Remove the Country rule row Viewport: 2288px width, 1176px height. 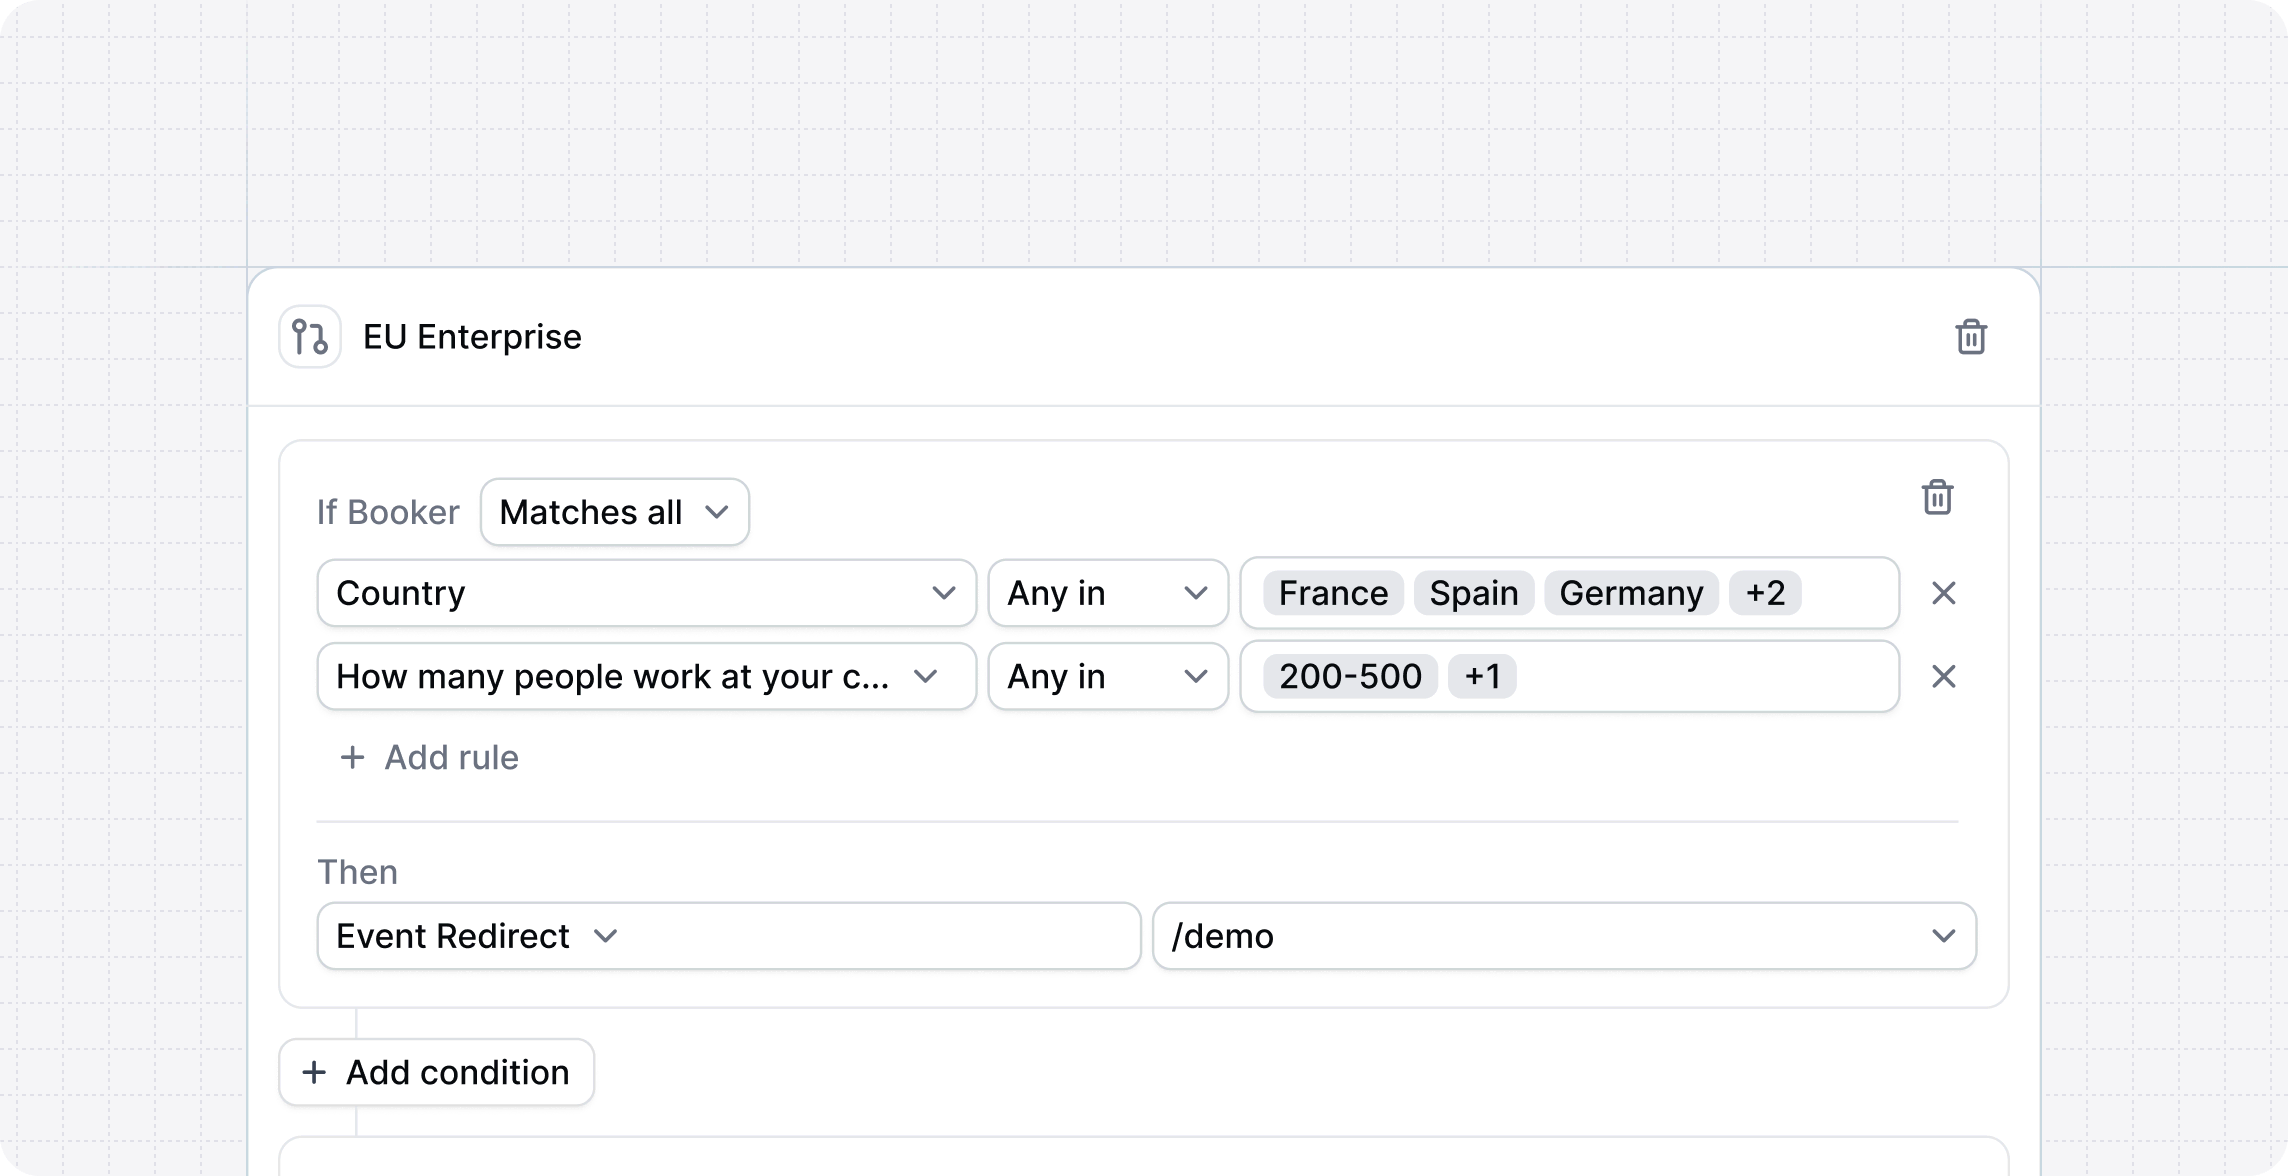(1943, 593)
